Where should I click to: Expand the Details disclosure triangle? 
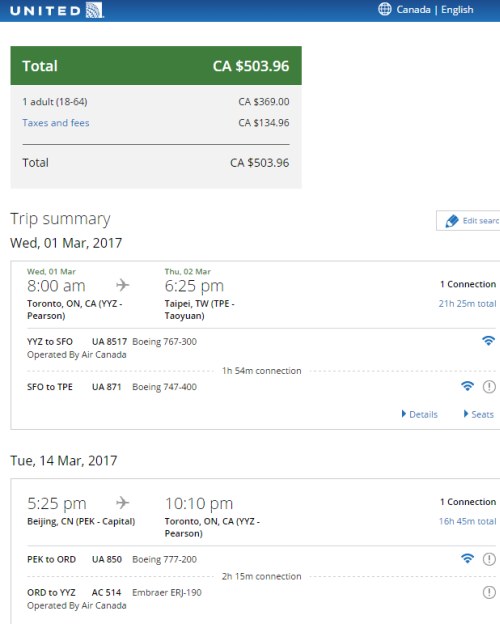pos(404,414)
